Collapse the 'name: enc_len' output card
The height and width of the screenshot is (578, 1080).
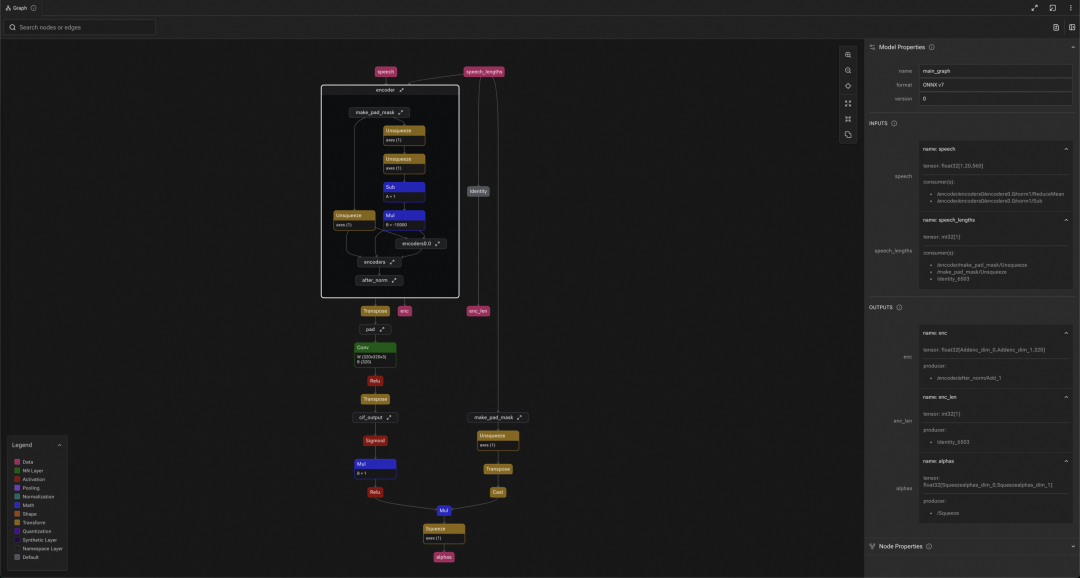click(1066, 398)
